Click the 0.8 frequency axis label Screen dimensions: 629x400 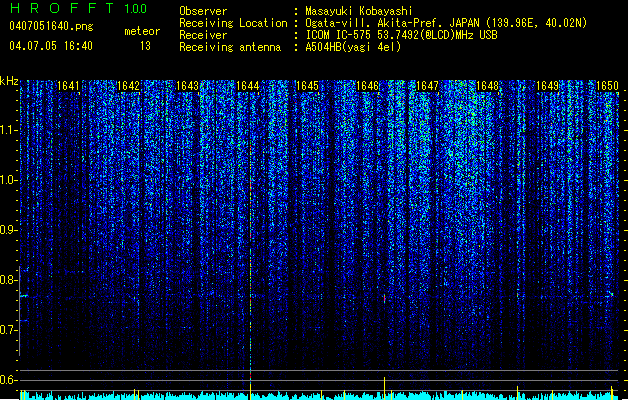coord(9,280)
